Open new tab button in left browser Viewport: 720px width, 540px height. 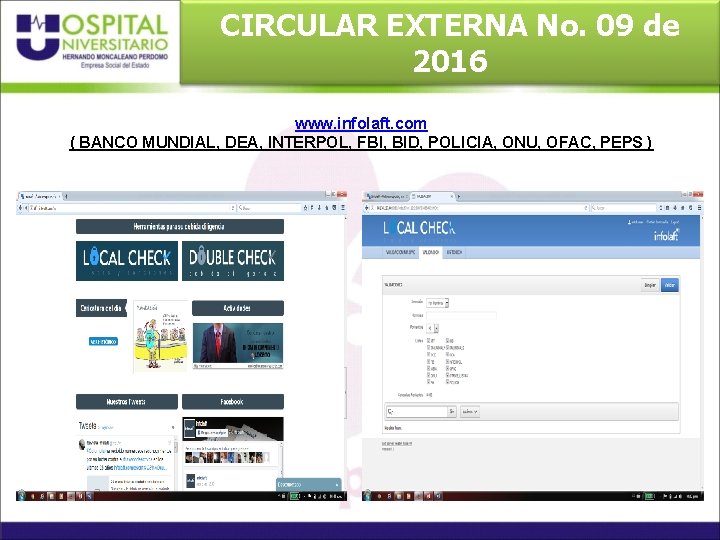pyautogui.click(x=65, y=196)
